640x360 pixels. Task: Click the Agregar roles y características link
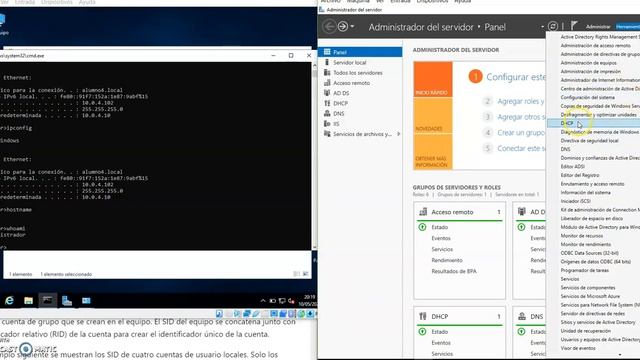coord(521,101)
